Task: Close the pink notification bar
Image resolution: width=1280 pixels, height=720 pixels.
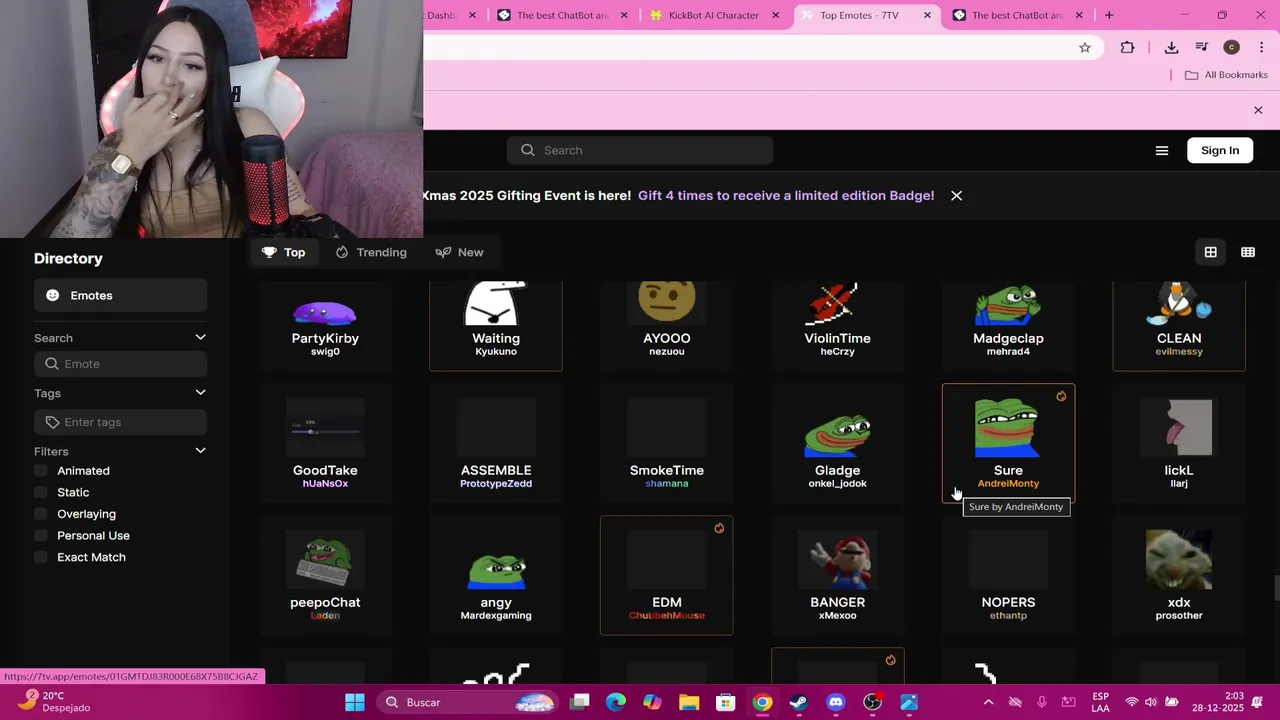Action: click(x=1258, y=110)
